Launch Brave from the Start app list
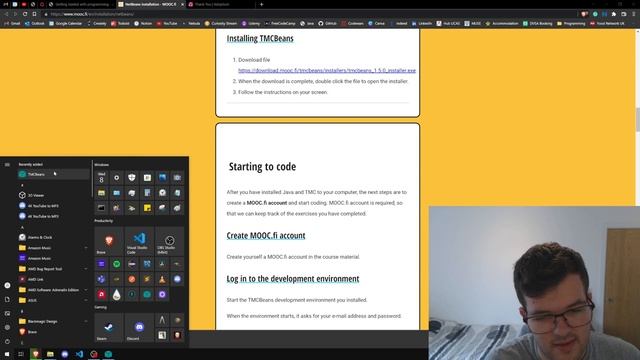The image size is (640, 360). (x=53, y=332)
